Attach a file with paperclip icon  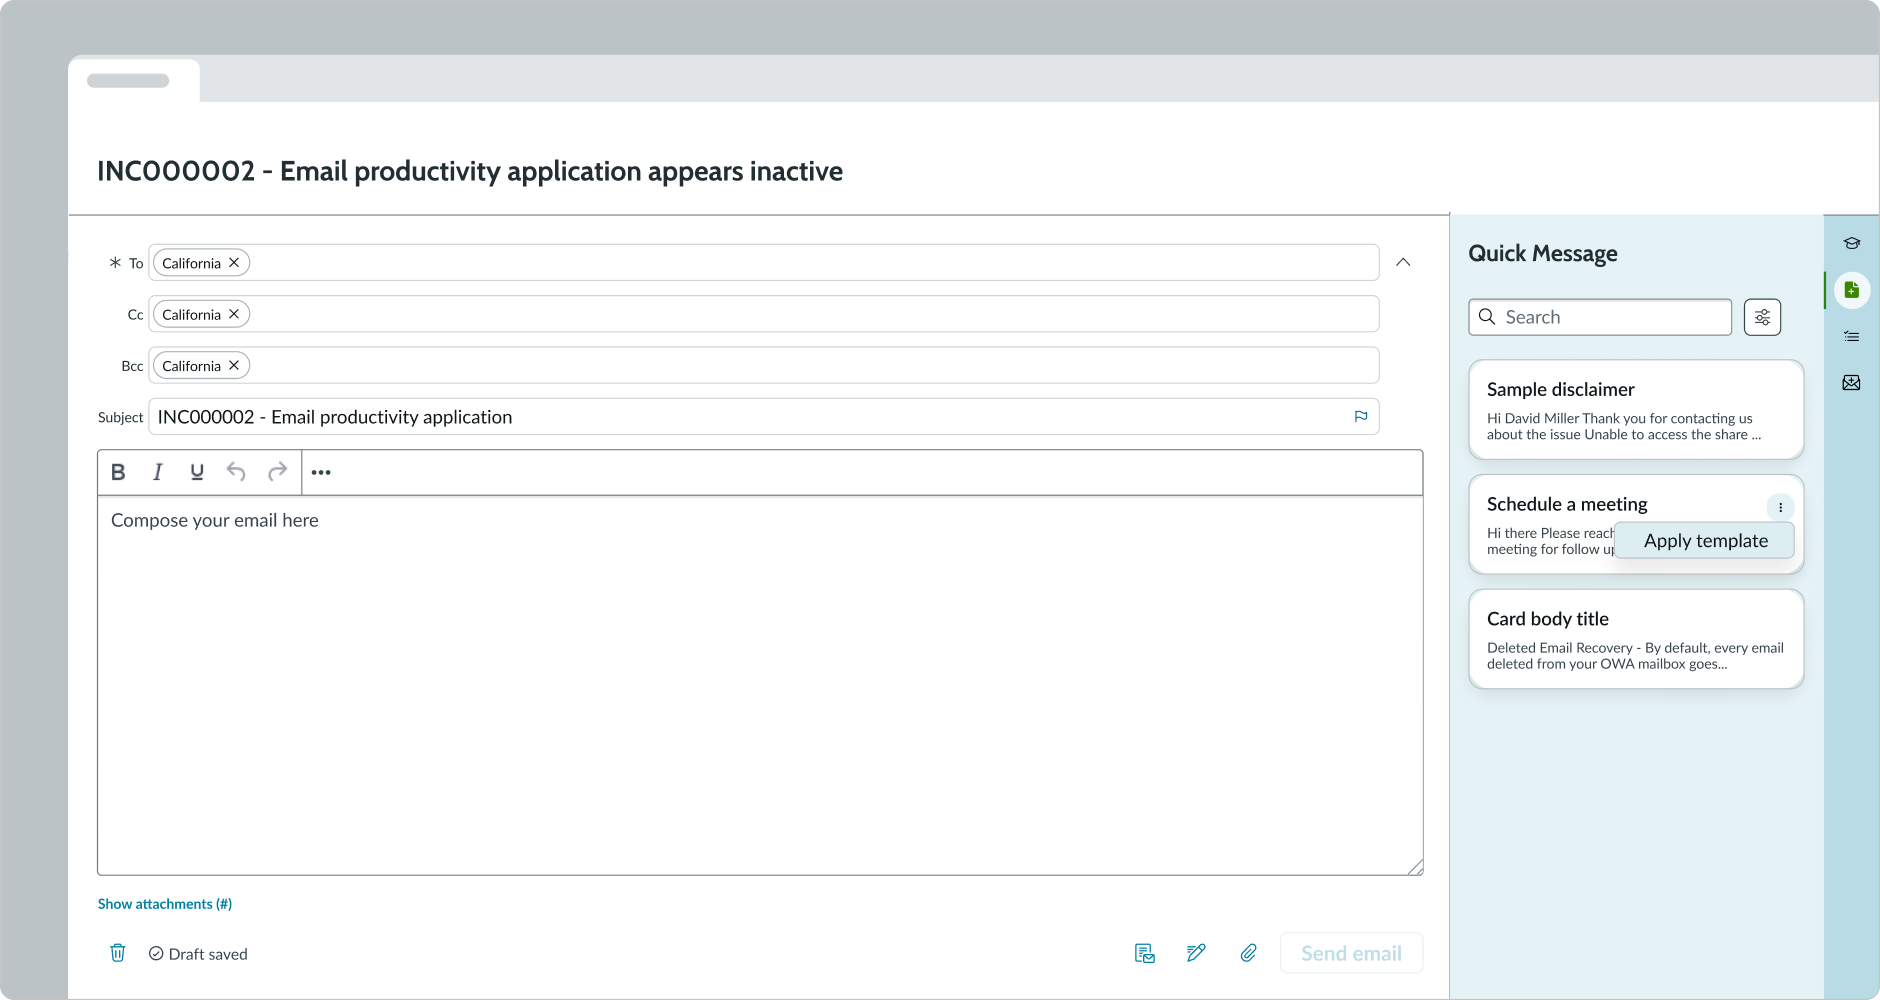(x=1248, y=953)
